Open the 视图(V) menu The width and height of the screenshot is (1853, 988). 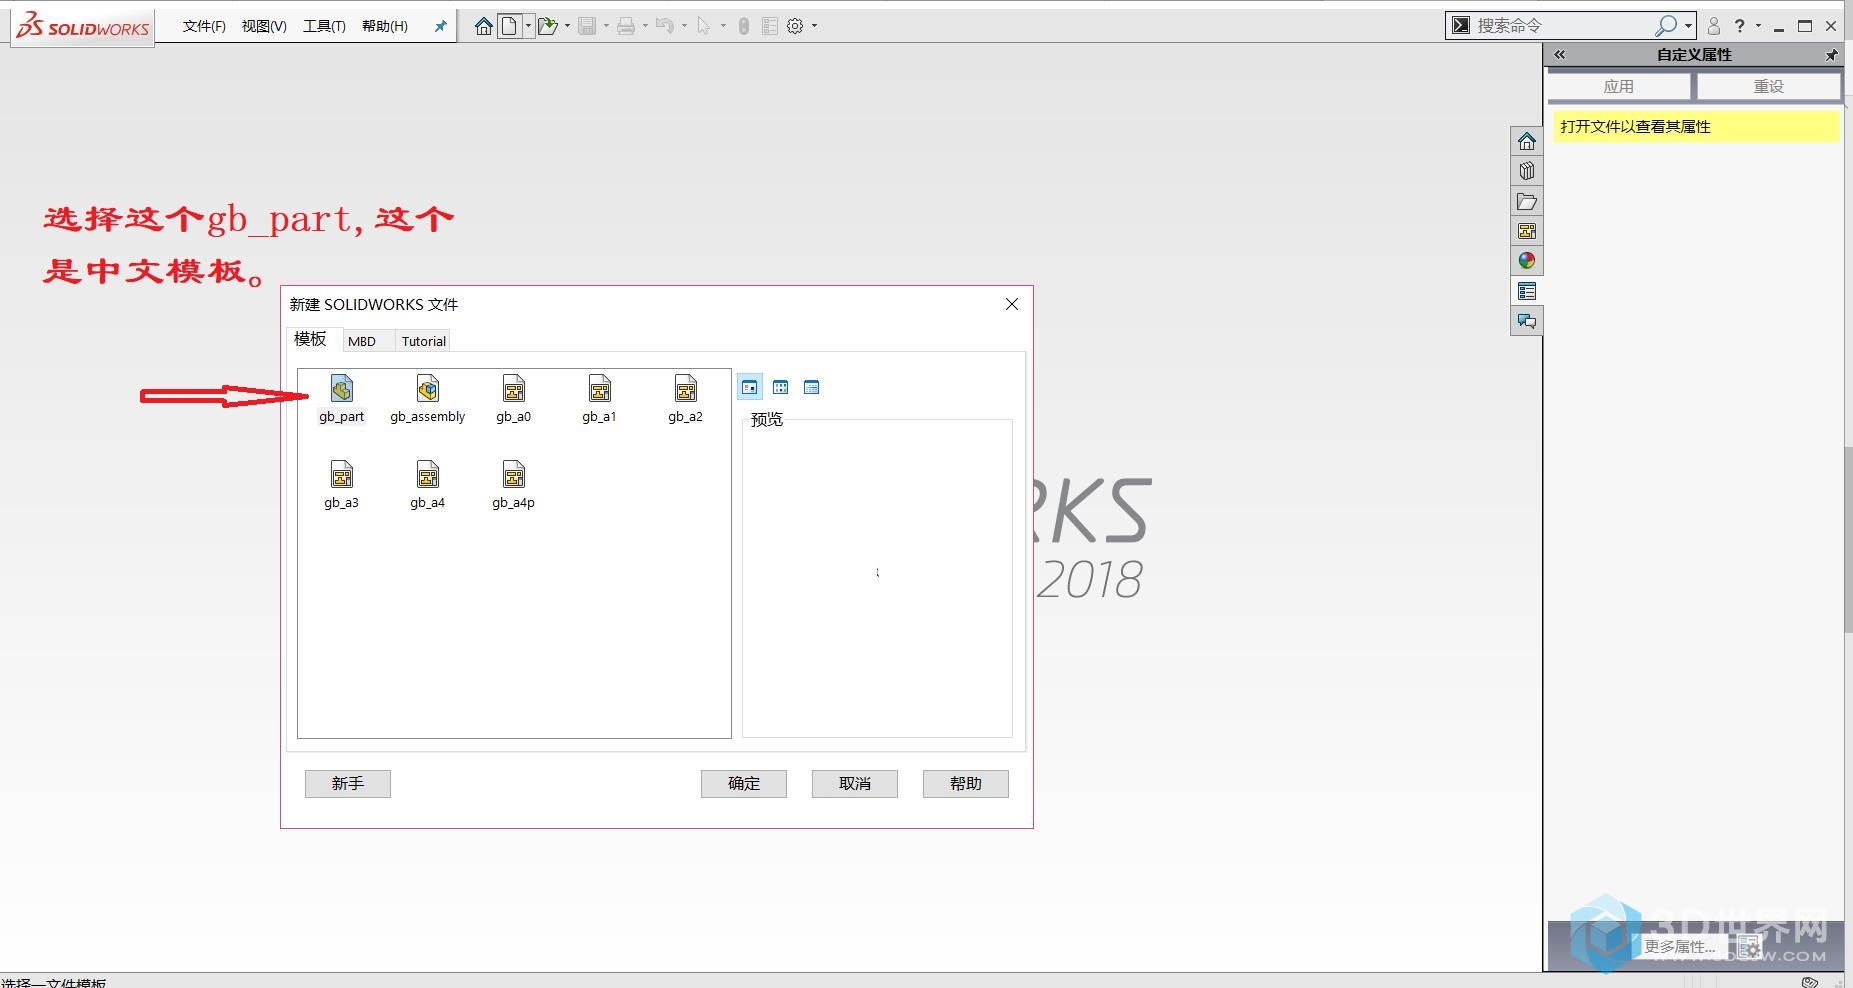click(264, 26)
